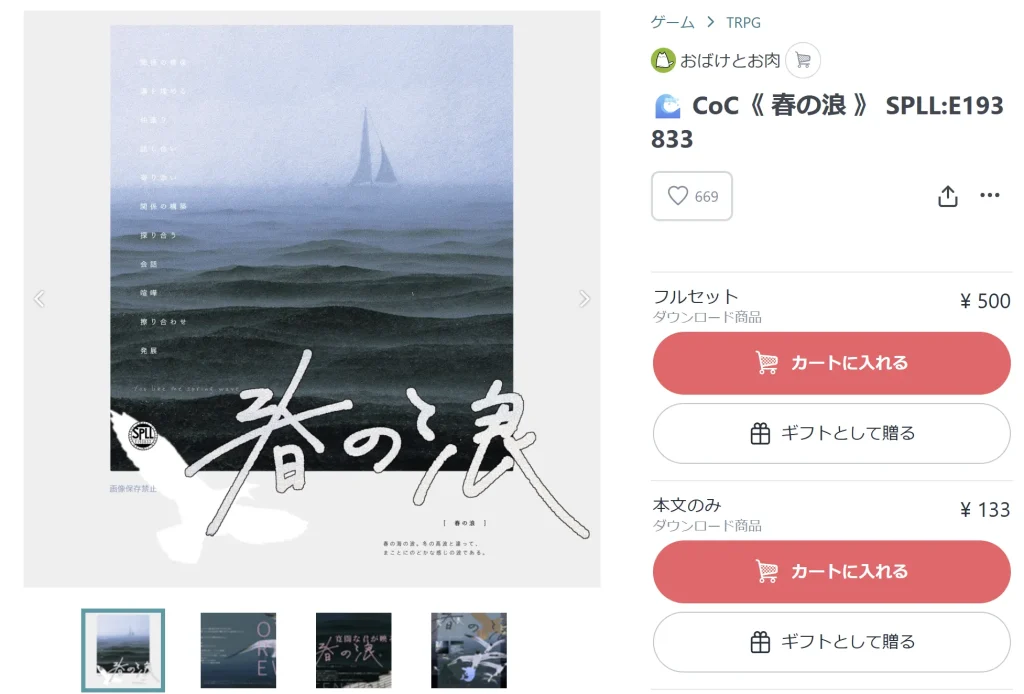The width and height of the screenshot is (1024, 694).
Task: Open the TRPG breadcrumb link
Action: 743,22
